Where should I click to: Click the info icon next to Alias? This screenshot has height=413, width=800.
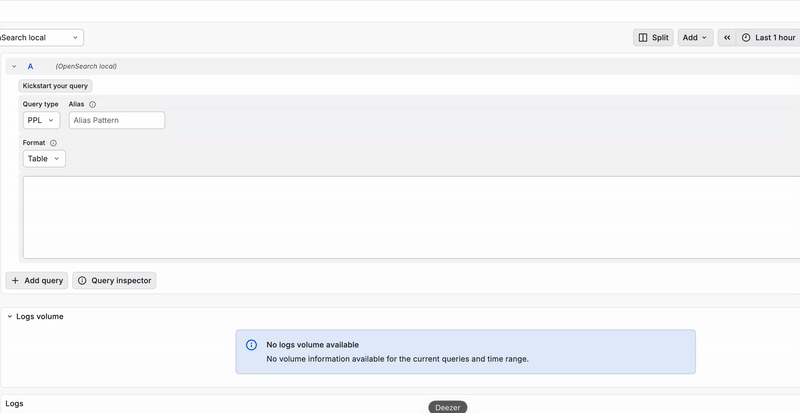pos(93,104)
